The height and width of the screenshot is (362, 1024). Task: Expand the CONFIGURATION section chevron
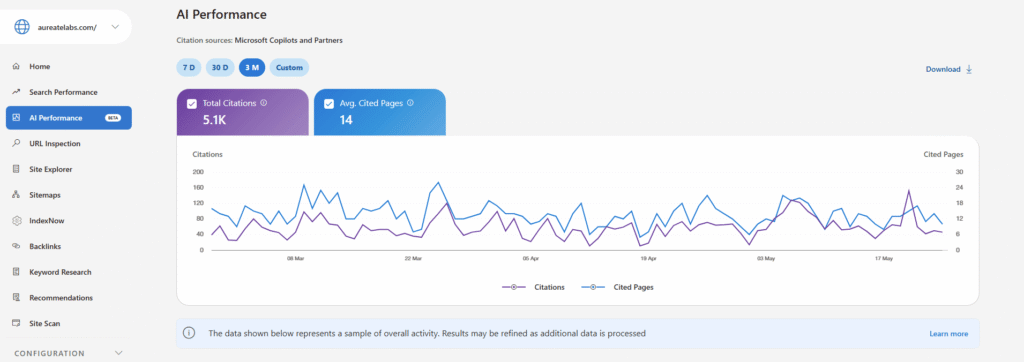pyautogui.click(x=118, y=353)
